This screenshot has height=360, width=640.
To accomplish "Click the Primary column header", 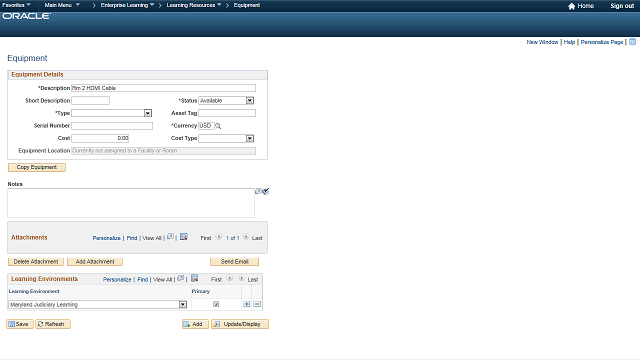I will coord(201,291).
